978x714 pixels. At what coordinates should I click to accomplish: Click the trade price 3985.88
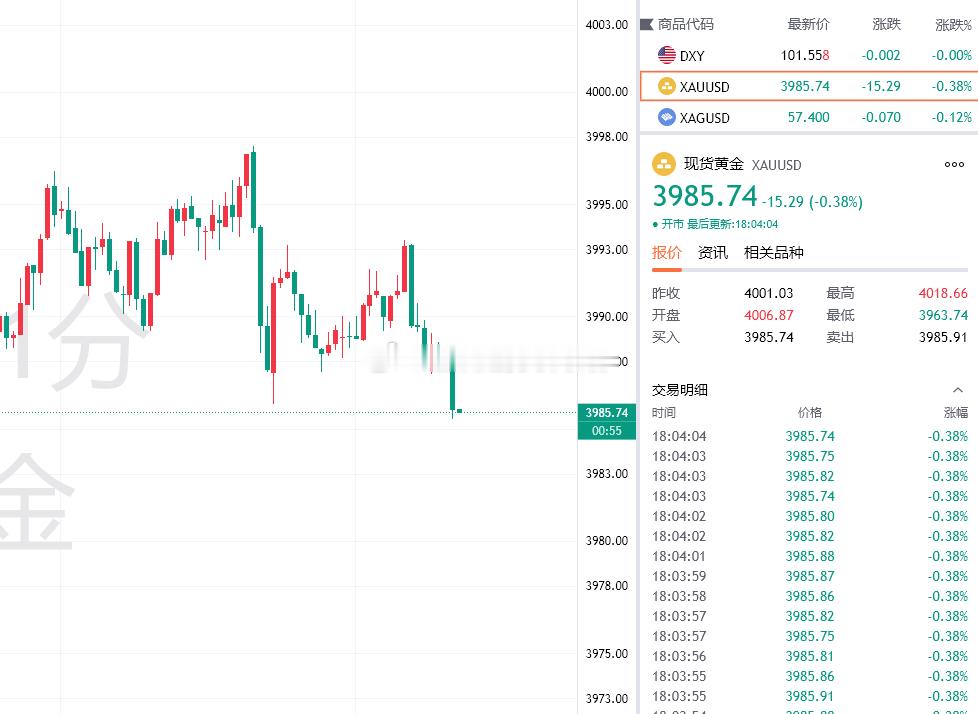(810, 556)
